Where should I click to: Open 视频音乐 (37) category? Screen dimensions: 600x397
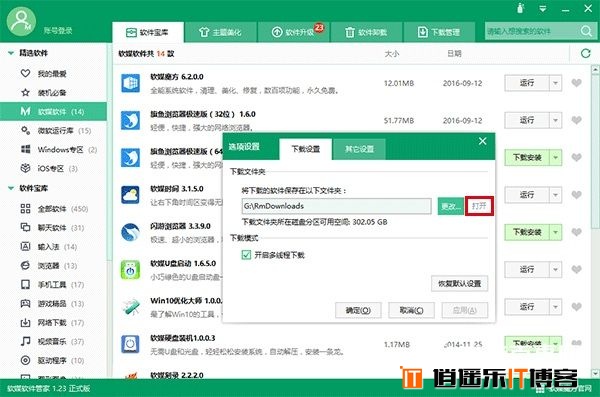[52, 341]
